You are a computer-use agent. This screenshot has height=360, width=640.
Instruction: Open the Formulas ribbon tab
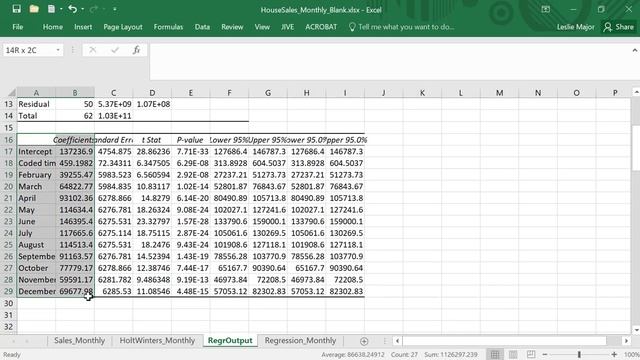pyautogui.click(x=168, y=27)
